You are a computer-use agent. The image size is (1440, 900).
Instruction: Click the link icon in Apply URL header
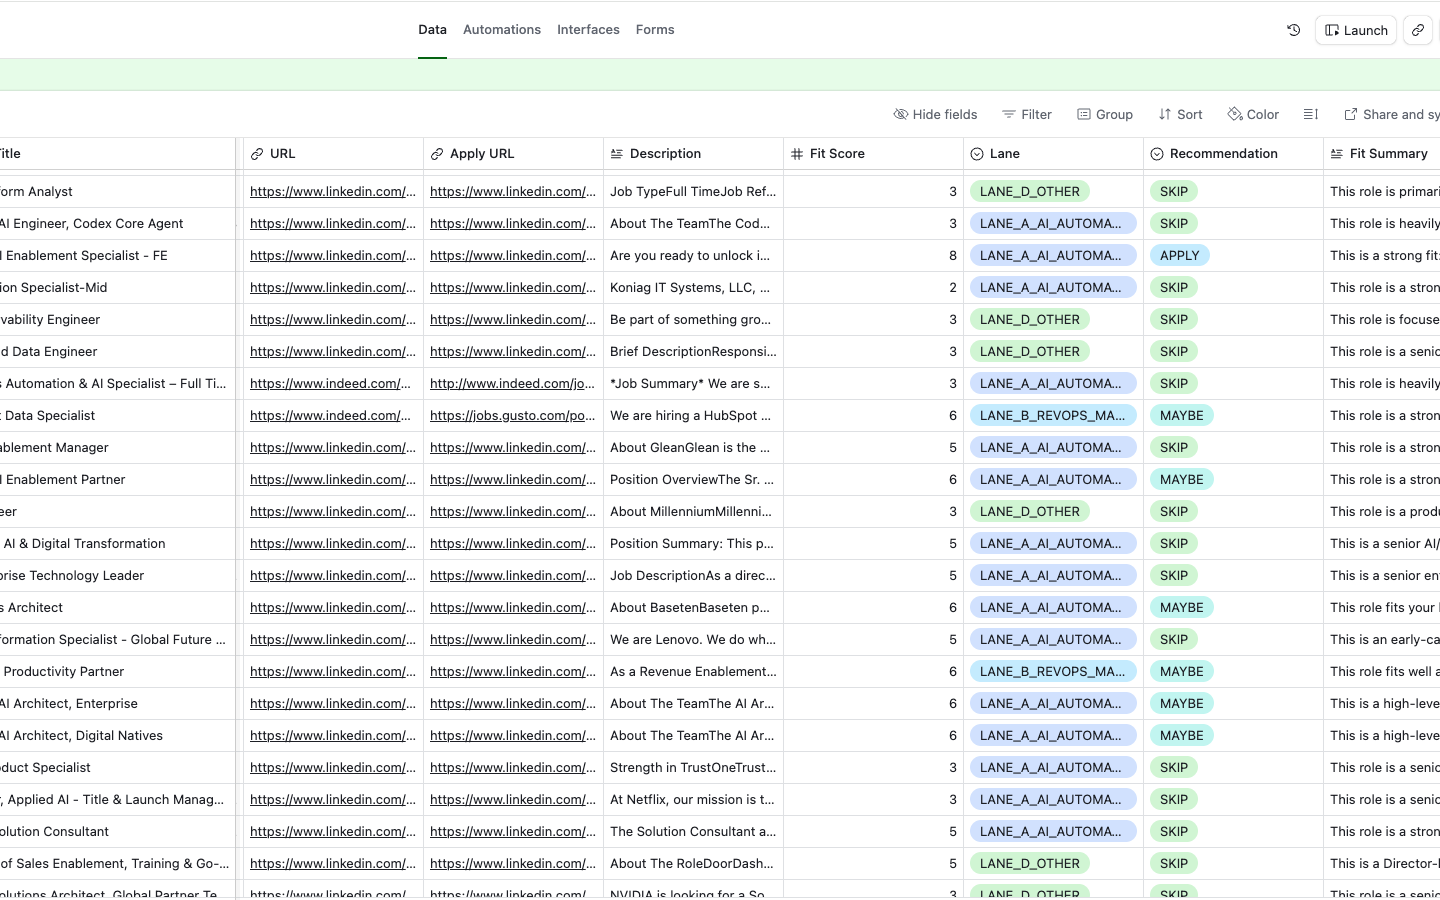pyautogui.click(x=437, y=154)
